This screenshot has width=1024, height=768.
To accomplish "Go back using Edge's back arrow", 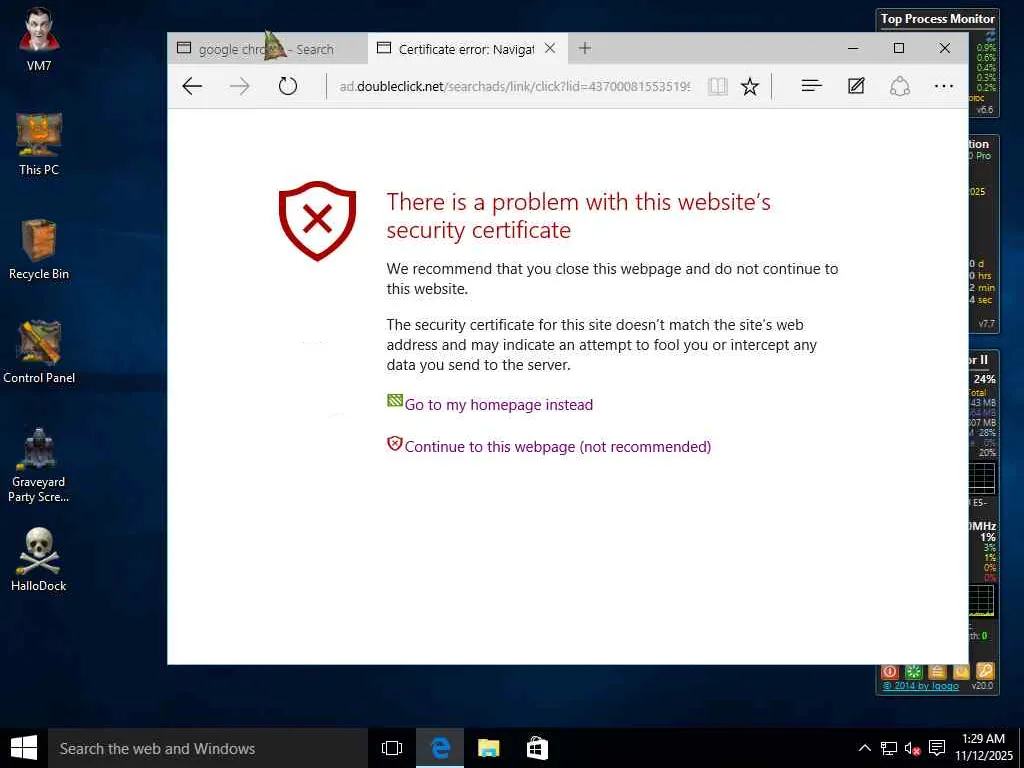I will (x=192, y=86).
